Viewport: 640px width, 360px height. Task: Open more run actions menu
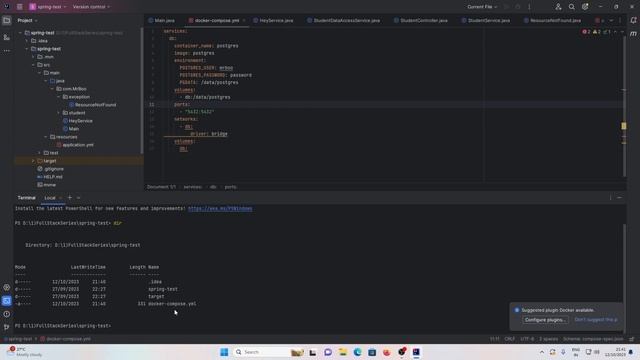coord(529,7)
